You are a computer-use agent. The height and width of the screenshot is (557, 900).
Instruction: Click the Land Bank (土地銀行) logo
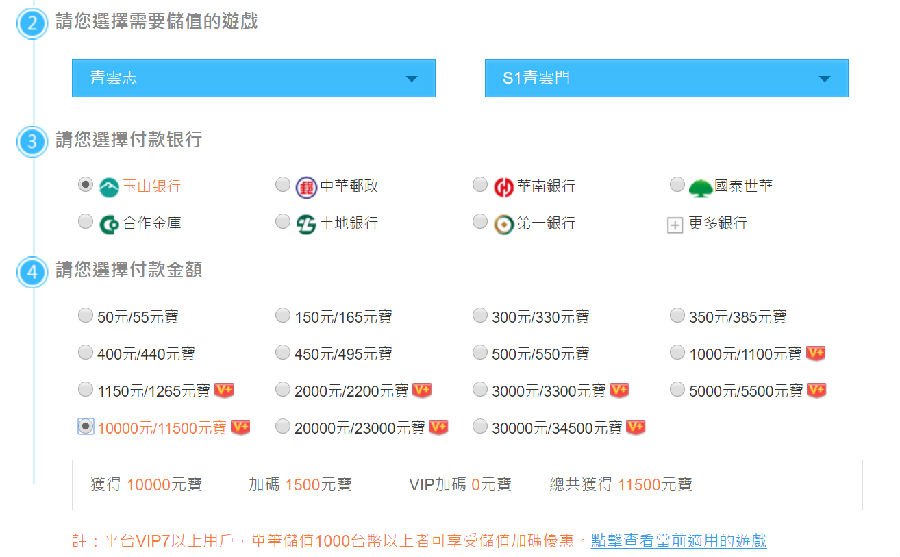[306, 223]
